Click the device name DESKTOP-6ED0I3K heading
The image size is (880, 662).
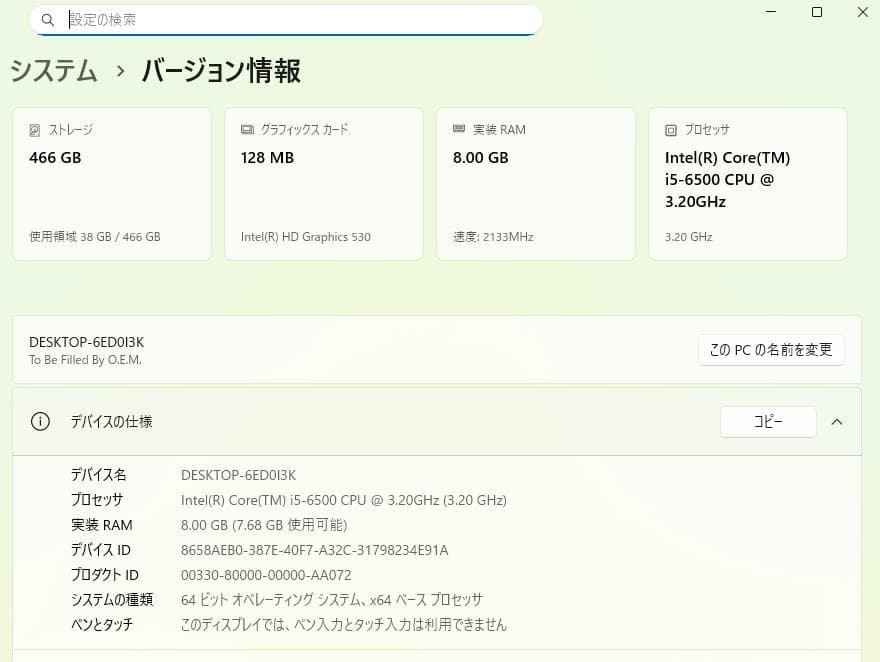click(85, 341)
